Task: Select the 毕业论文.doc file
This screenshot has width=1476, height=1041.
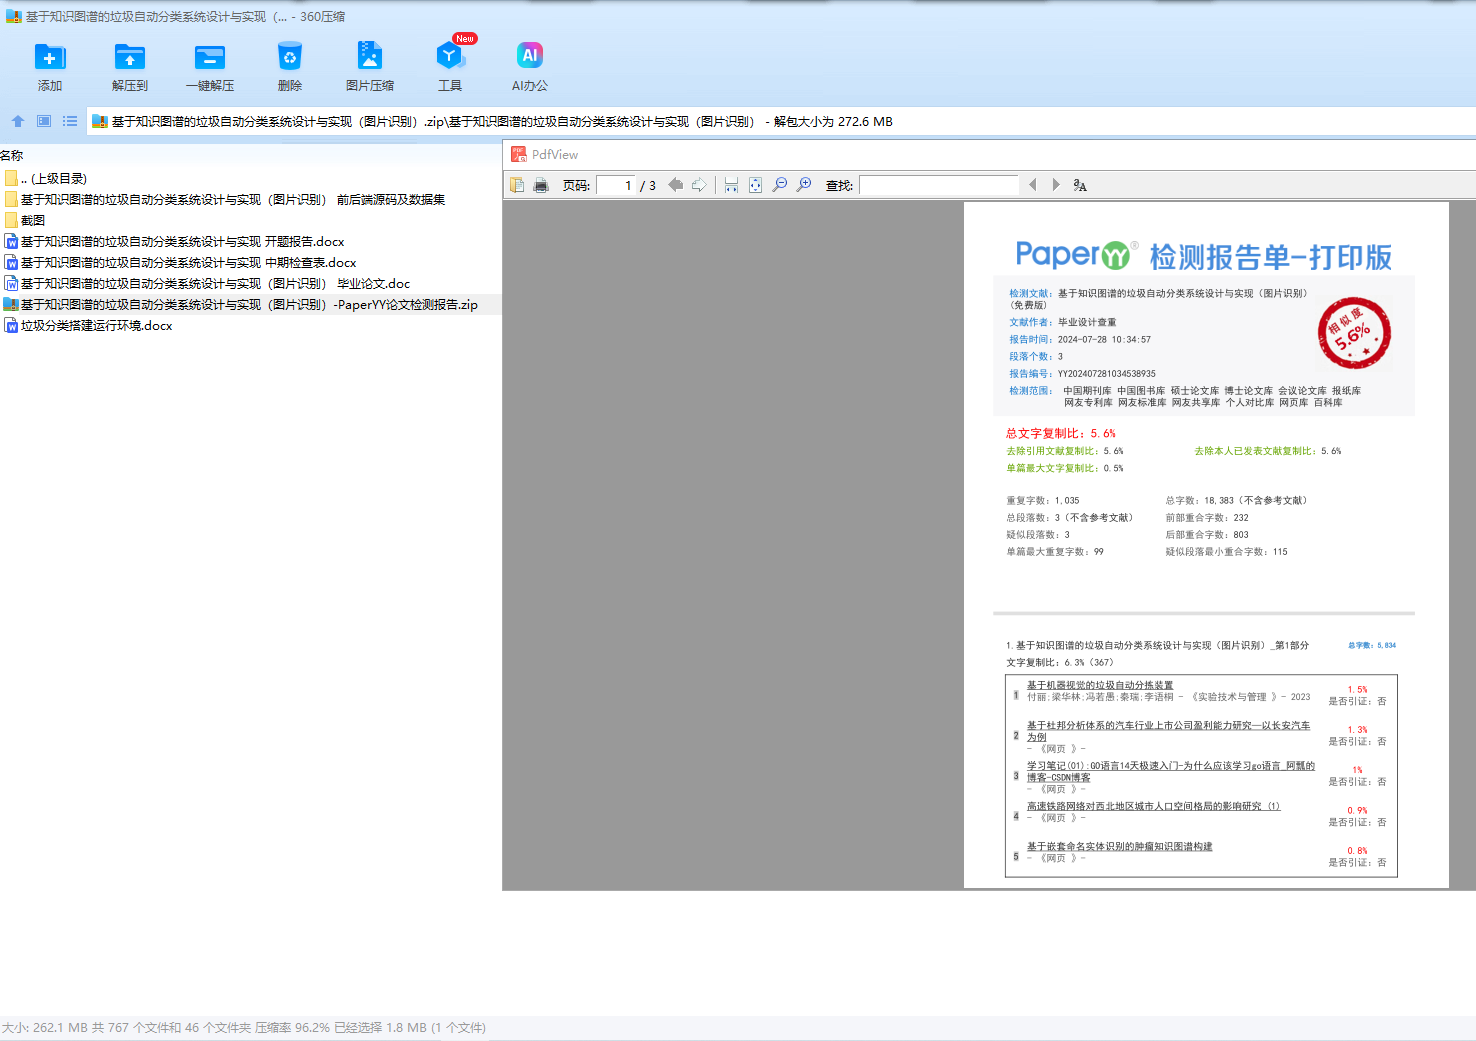Action: 251,283
